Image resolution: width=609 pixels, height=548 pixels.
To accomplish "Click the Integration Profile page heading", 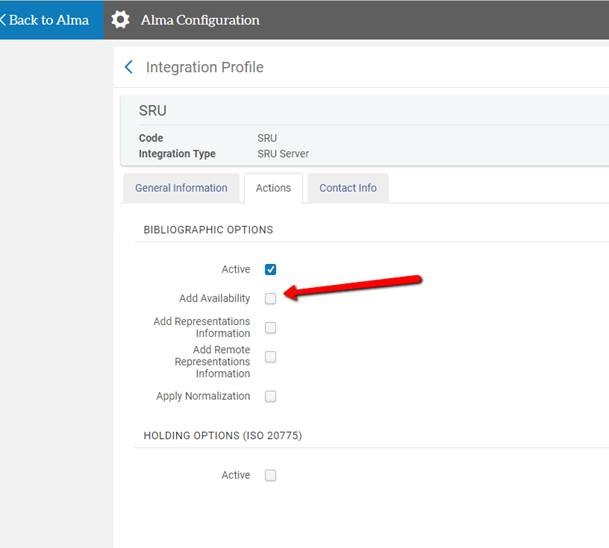I will tap(205, 67).
